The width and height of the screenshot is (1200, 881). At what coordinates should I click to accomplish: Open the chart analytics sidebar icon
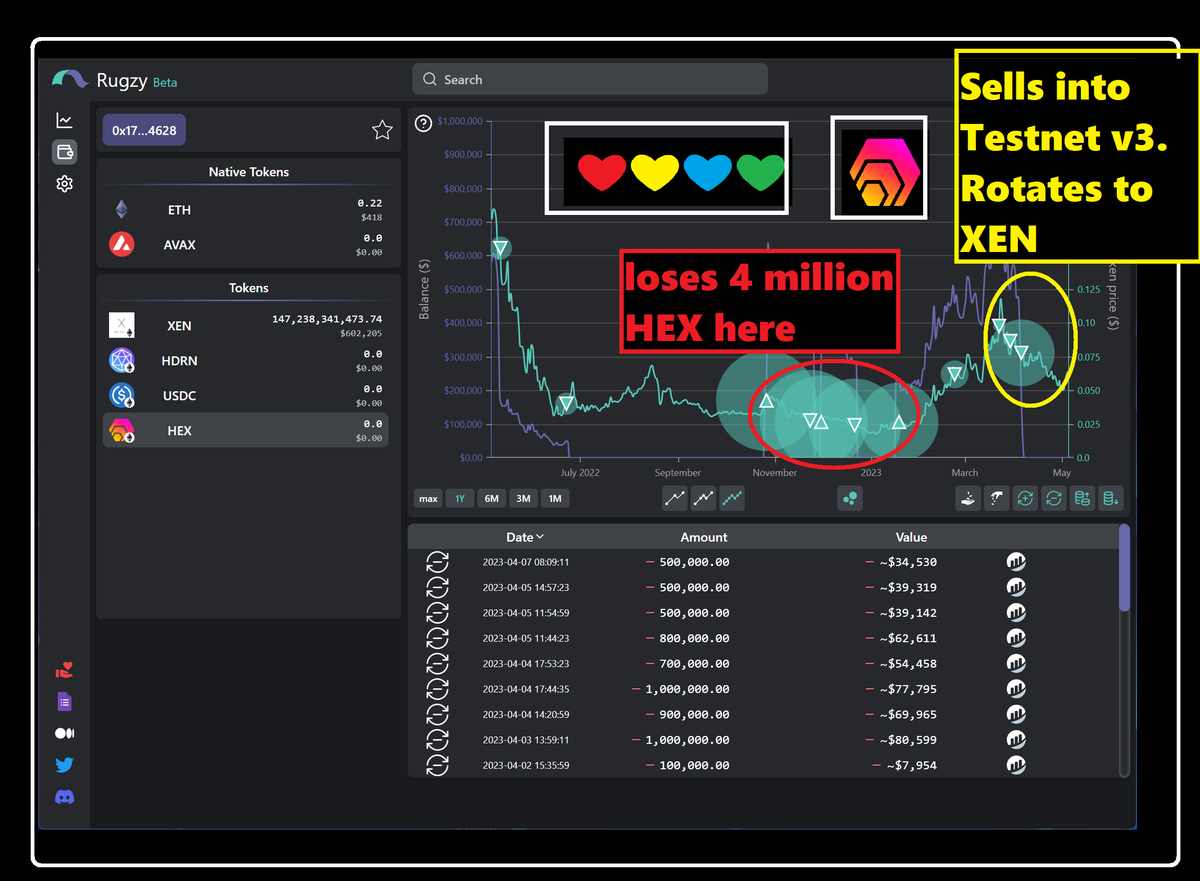coord(64,120)
